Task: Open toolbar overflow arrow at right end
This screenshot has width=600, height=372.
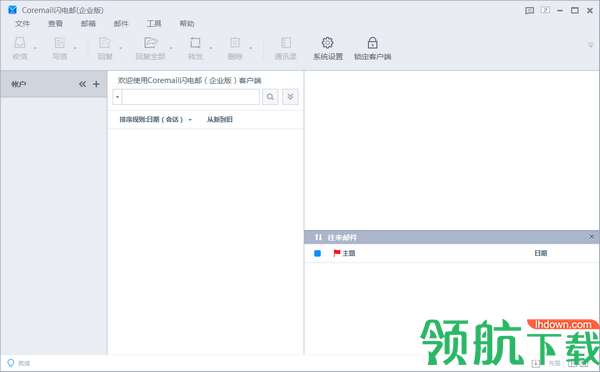Action: pyautogui.click(x=591, y=45)
